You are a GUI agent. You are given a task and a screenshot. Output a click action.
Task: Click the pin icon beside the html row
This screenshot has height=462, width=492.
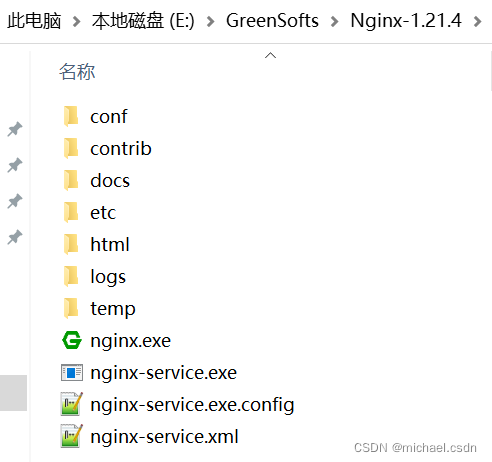coord(15,237)
